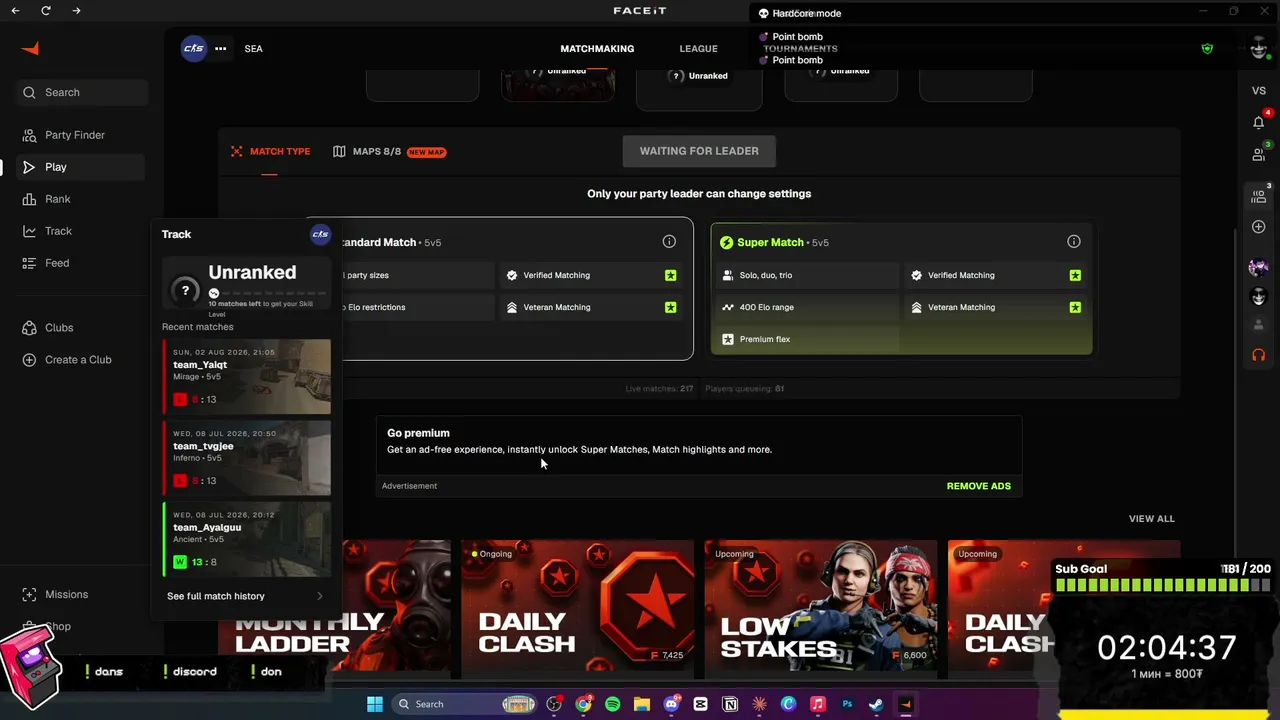Change the SEA region selector
The width and height of the screenshot is (1280, 720).
pos(253,48)
